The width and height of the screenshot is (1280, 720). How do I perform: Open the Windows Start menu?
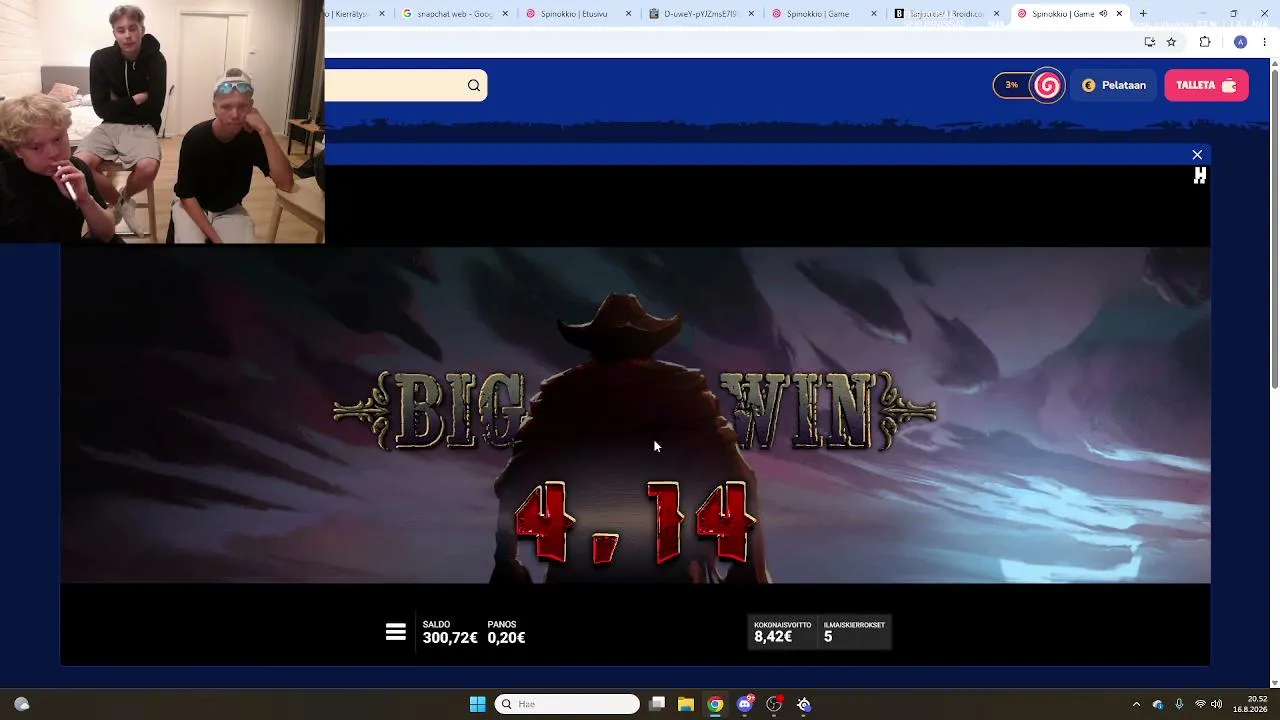click(x=477, y=704)
